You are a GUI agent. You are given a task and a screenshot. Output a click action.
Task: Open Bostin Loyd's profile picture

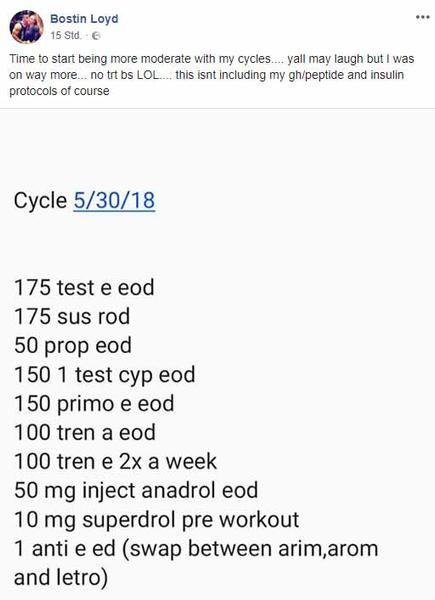(26, 27)
